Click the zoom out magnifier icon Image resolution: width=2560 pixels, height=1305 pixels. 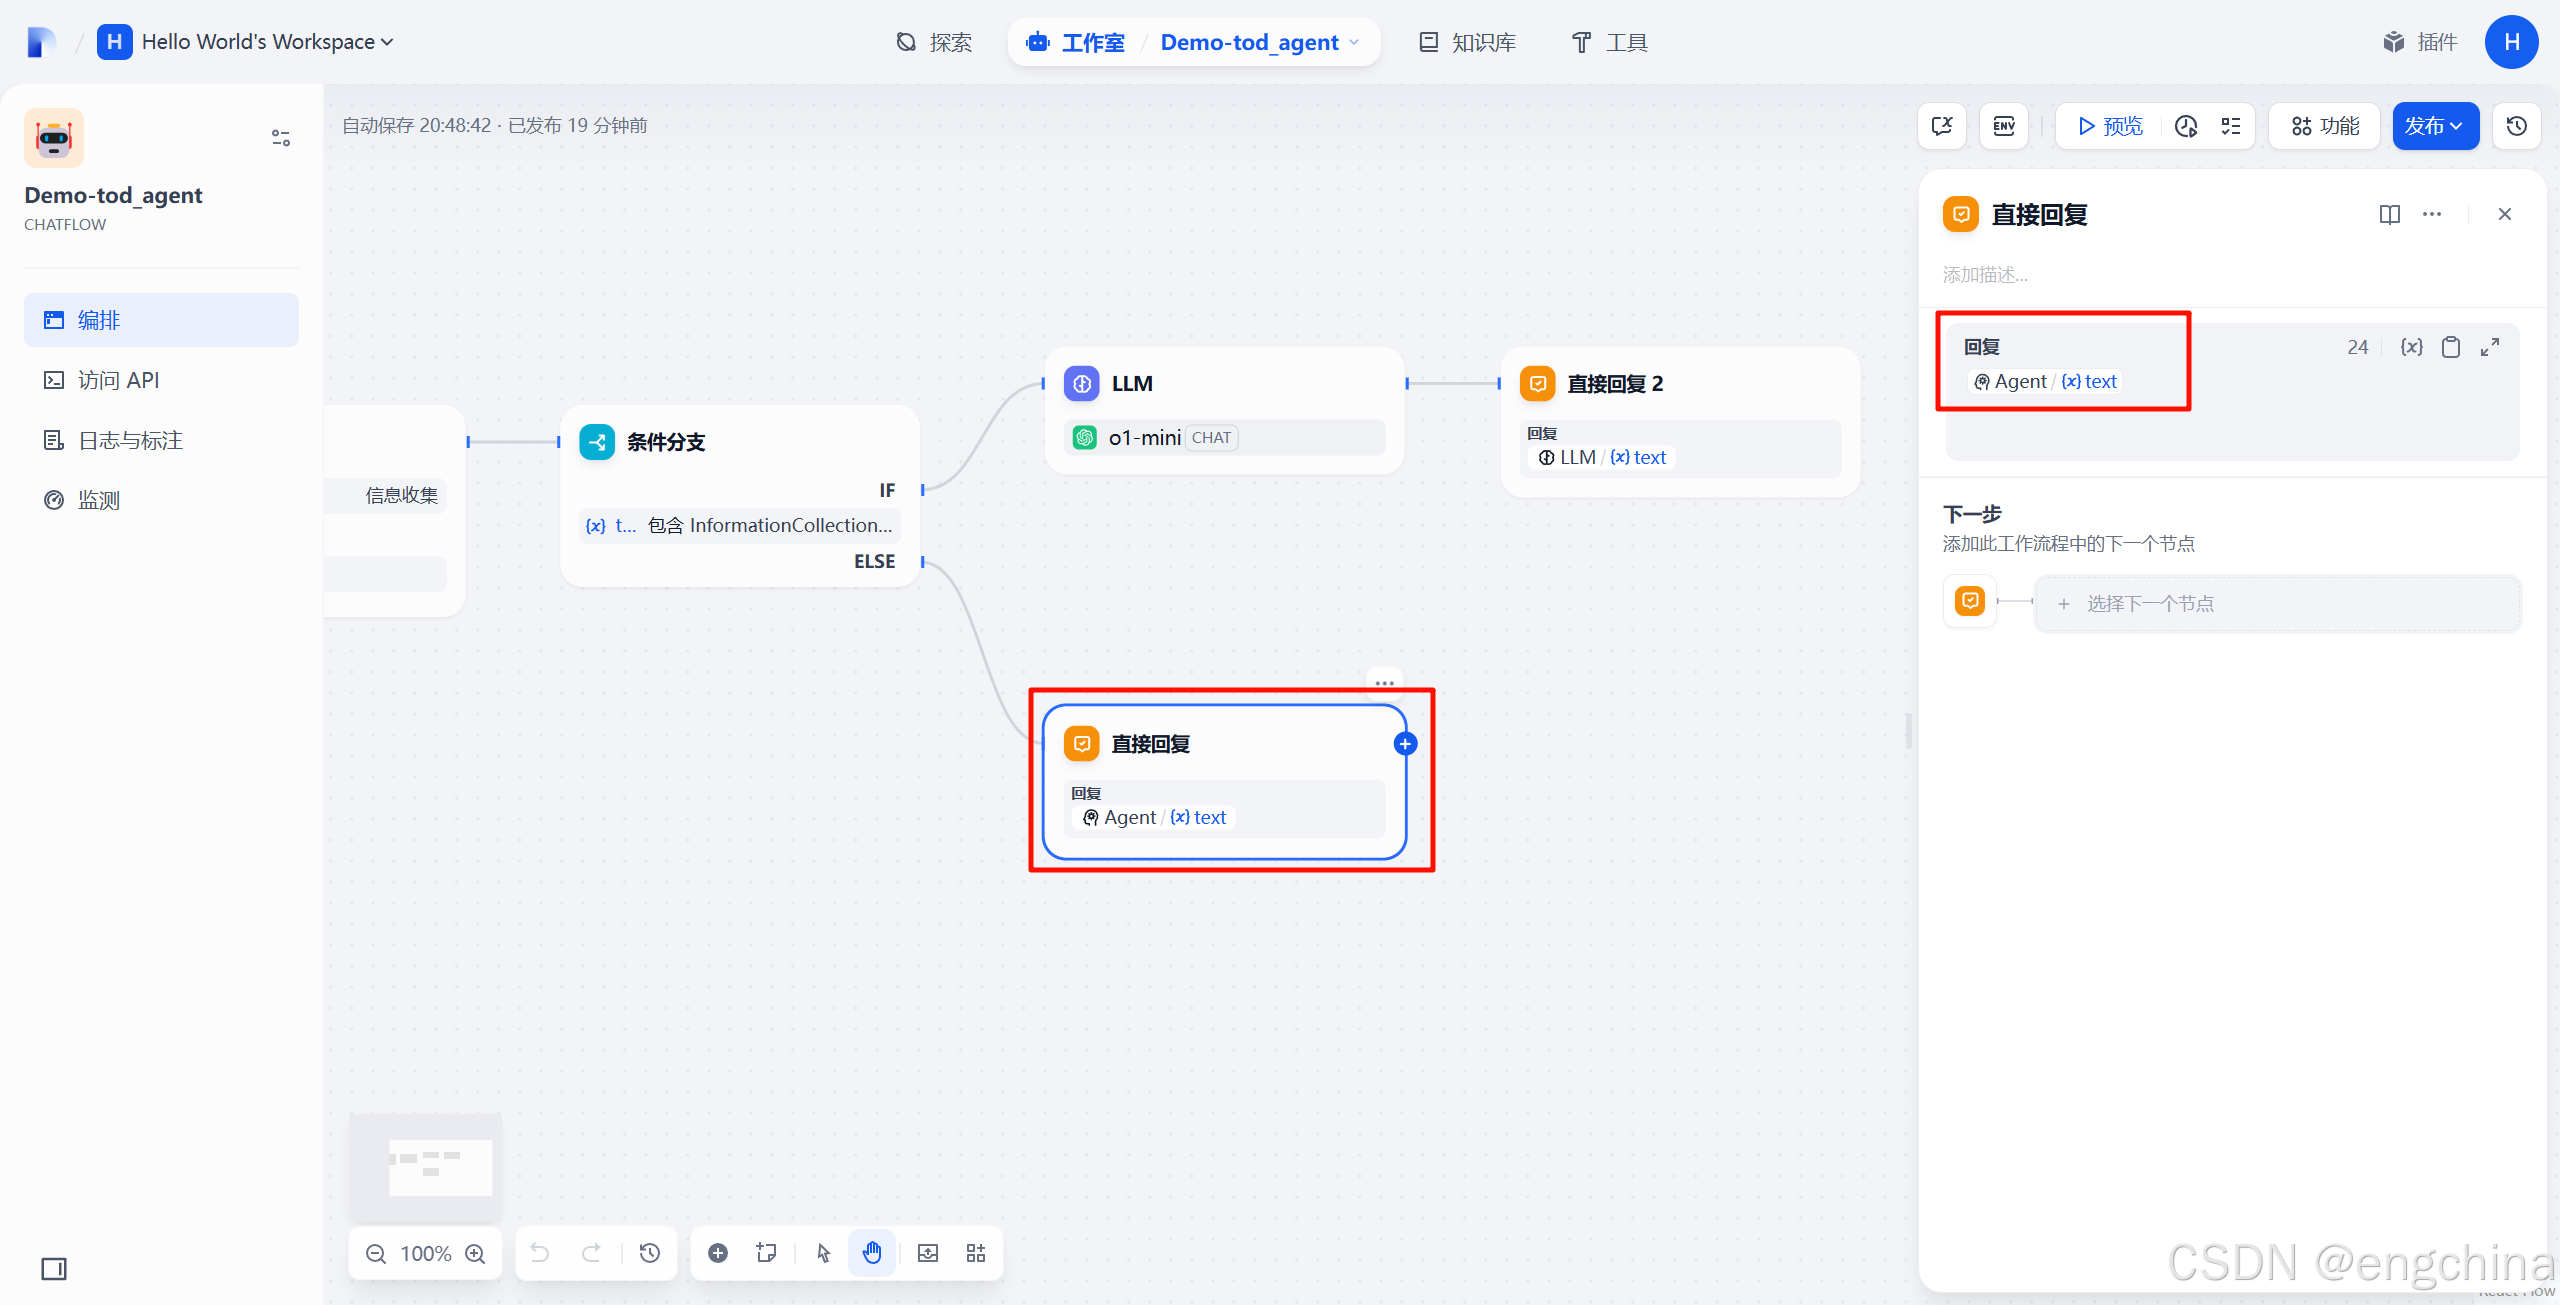coord(376,1254)
